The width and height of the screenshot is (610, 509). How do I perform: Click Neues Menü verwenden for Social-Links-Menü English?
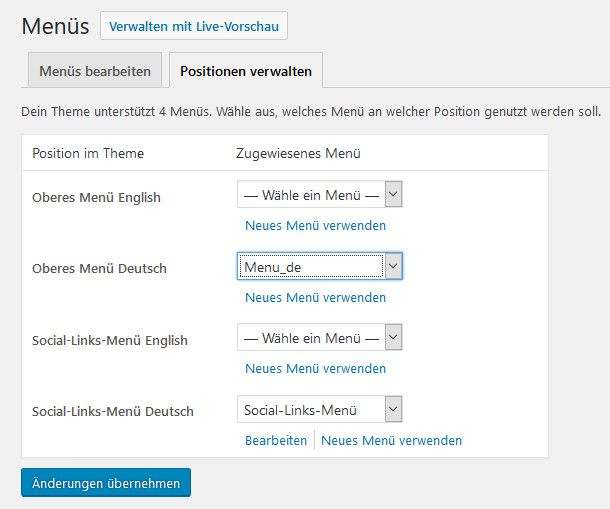pyautogui.click(x=316, y=368)
